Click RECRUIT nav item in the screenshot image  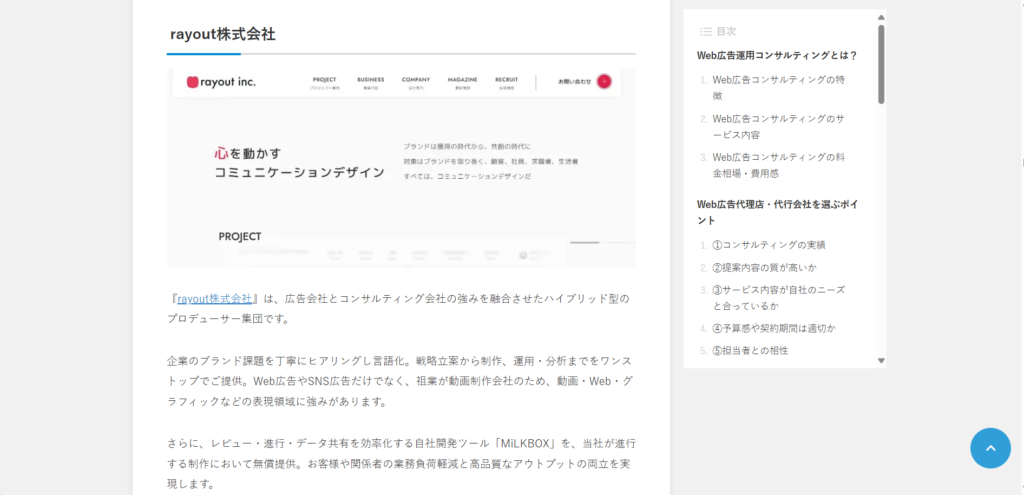click(x=506, y=83)
